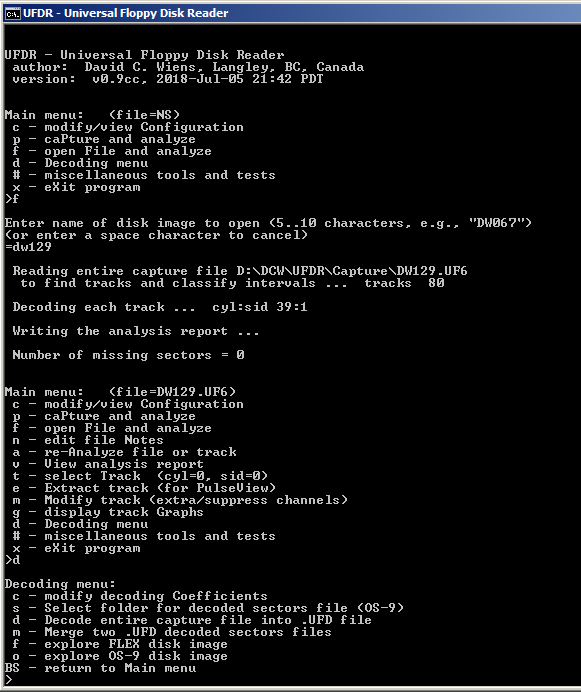Click 'Extract track (for PulseView)' entry

(x=144, y=488)
